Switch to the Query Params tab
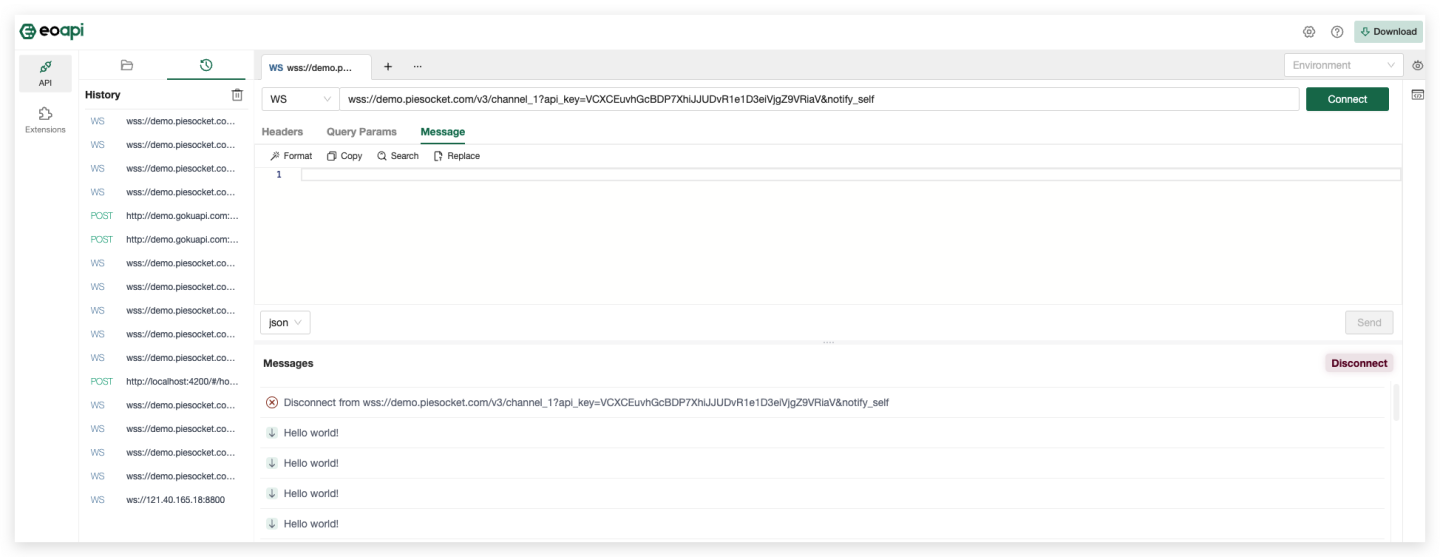This screenshot has width=1440, height=557. [361, 132]
